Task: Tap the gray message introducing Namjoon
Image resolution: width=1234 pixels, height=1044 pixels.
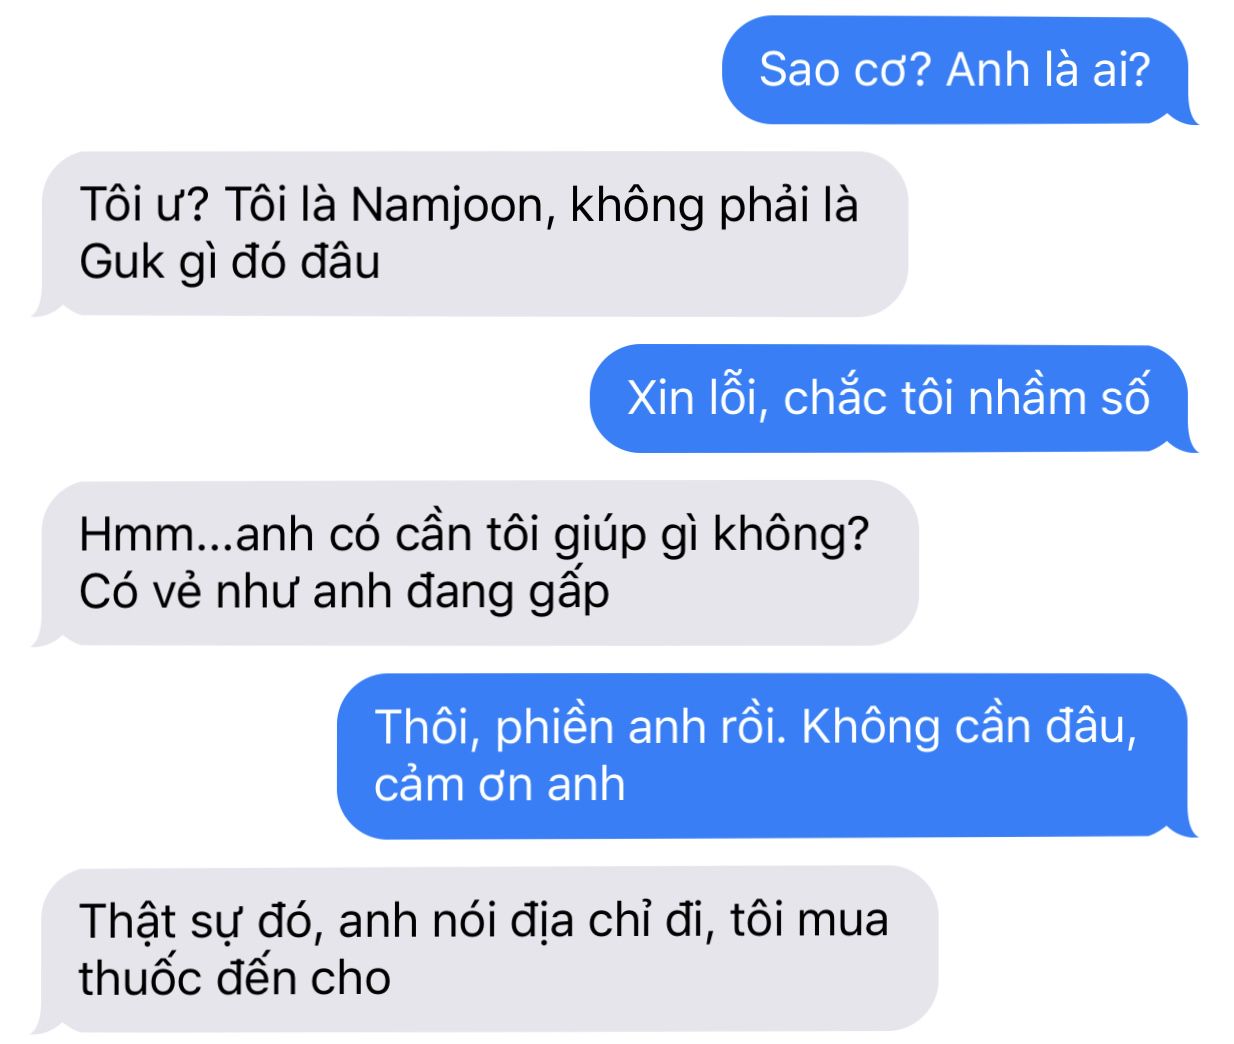Action: pos(470,234)
